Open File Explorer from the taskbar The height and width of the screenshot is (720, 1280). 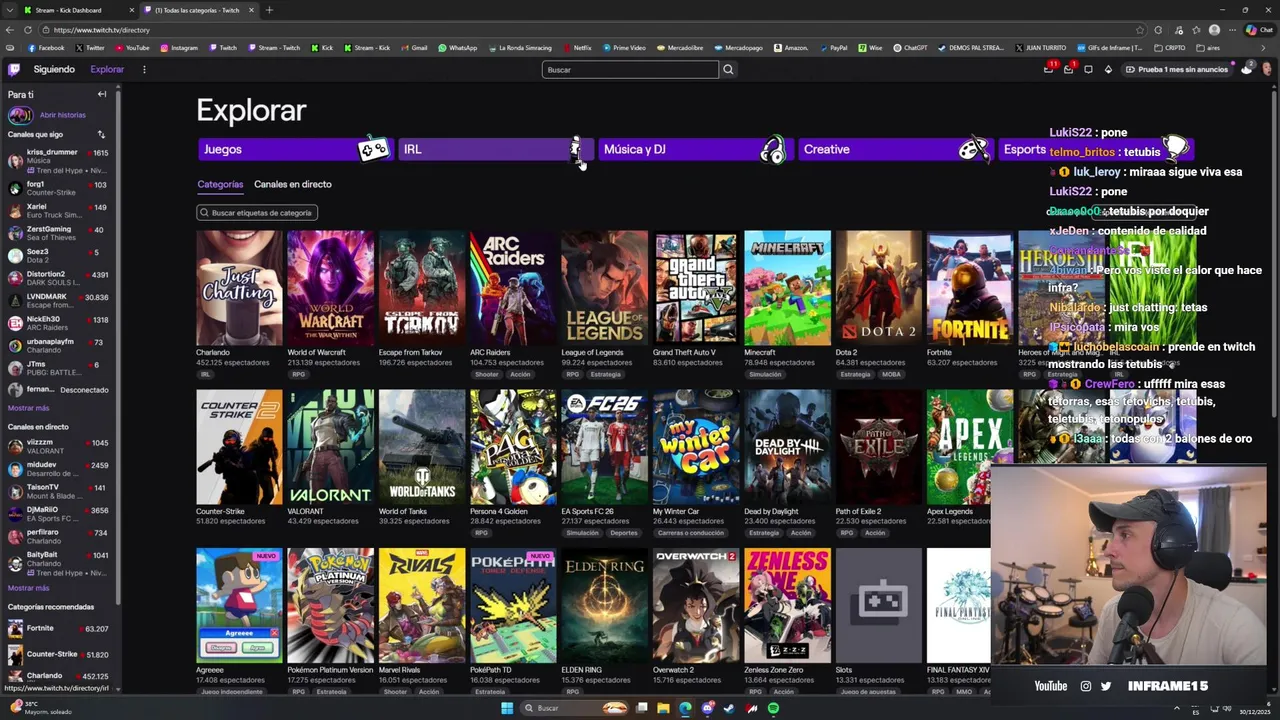[x=663, y=708]
